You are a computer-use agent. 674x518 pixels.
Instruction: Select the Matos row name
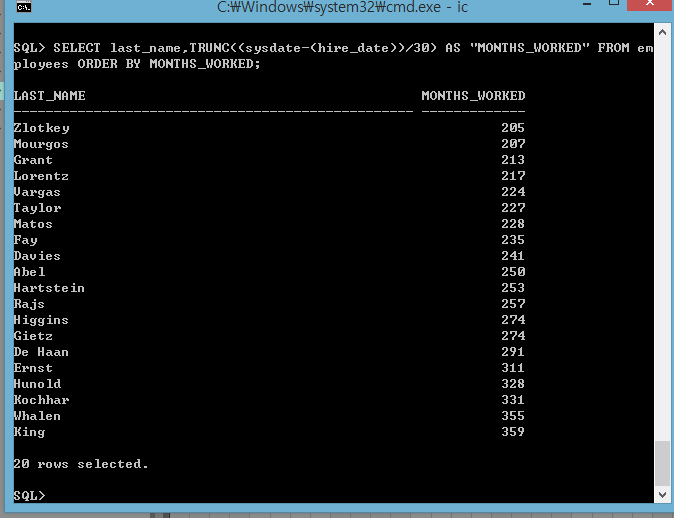coord(33,224)
